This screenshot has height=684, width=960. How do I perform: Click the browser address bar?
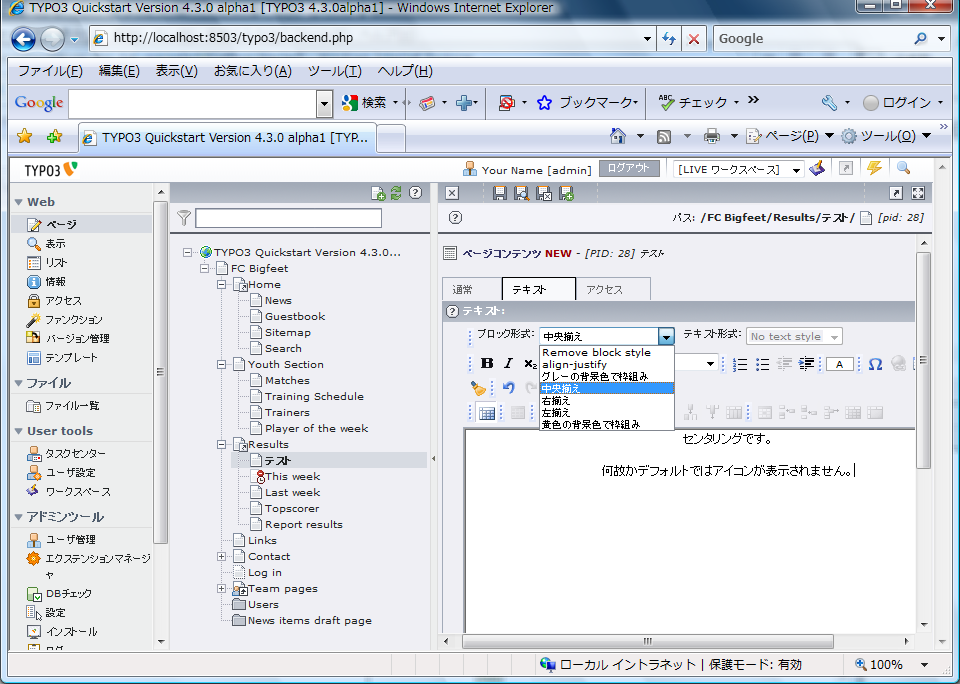(x=373, y=39)
